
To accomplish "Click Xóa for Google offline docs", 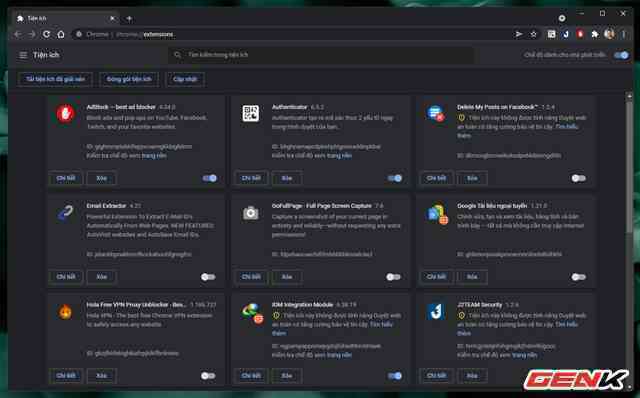I will click(472, 277).
